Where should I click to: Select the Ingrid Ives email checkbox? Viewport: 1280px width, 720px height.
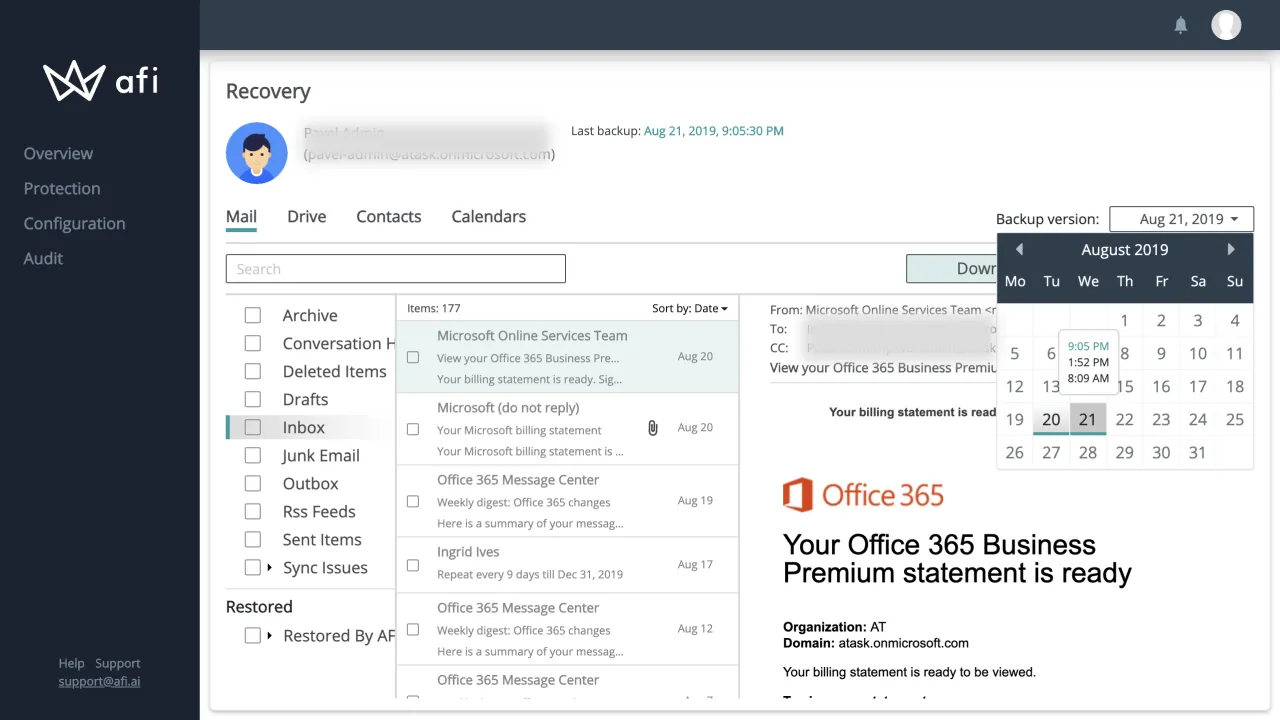coord(413,565)
